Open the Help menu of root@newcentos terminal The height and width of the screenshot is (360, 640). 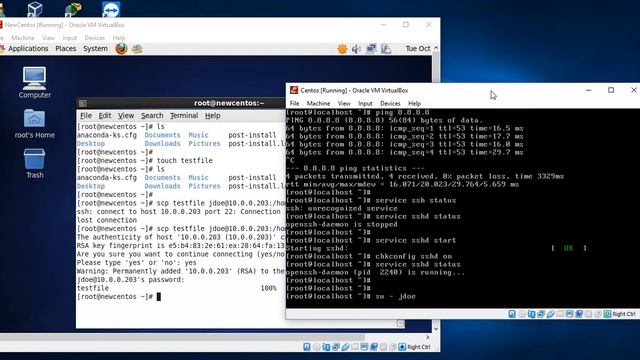[x=212, y=116]
